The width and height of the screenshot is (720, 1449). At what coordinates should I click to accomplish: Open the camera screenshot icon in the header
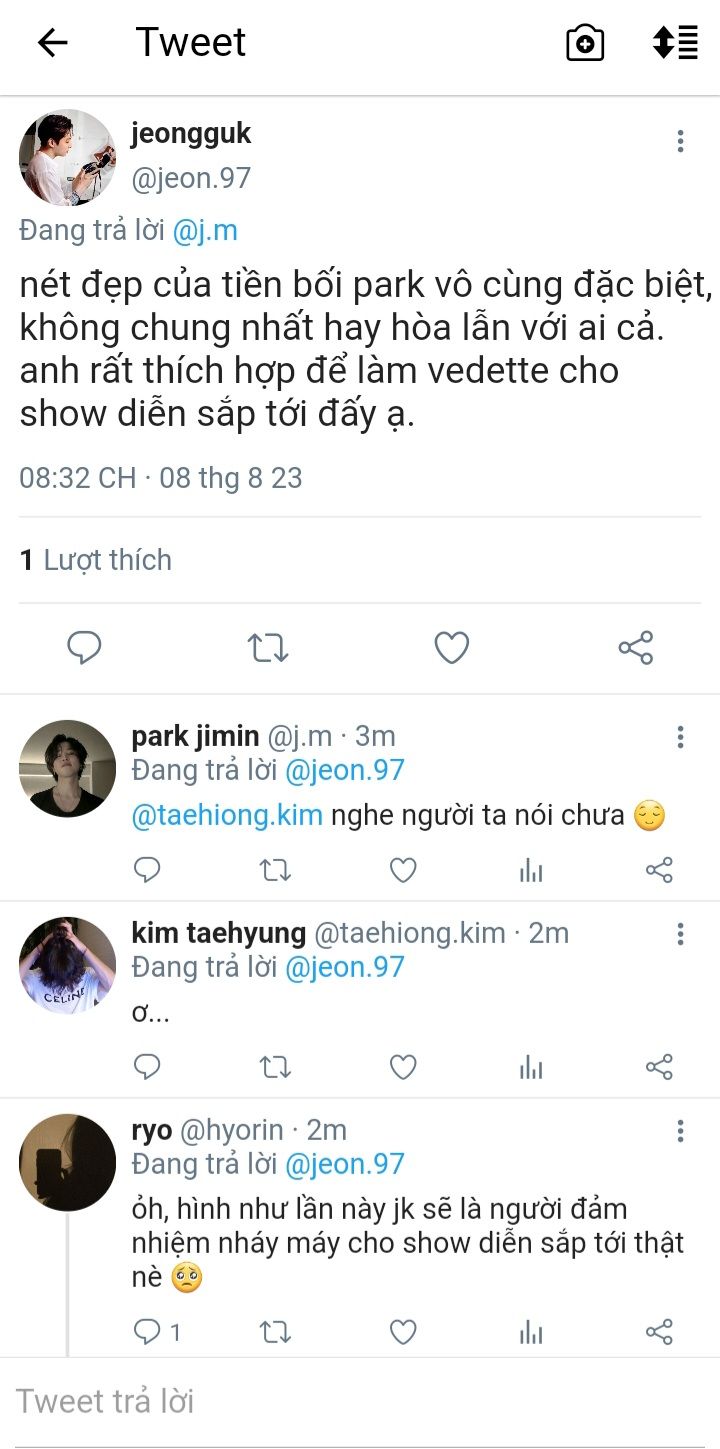coord(585,43)
